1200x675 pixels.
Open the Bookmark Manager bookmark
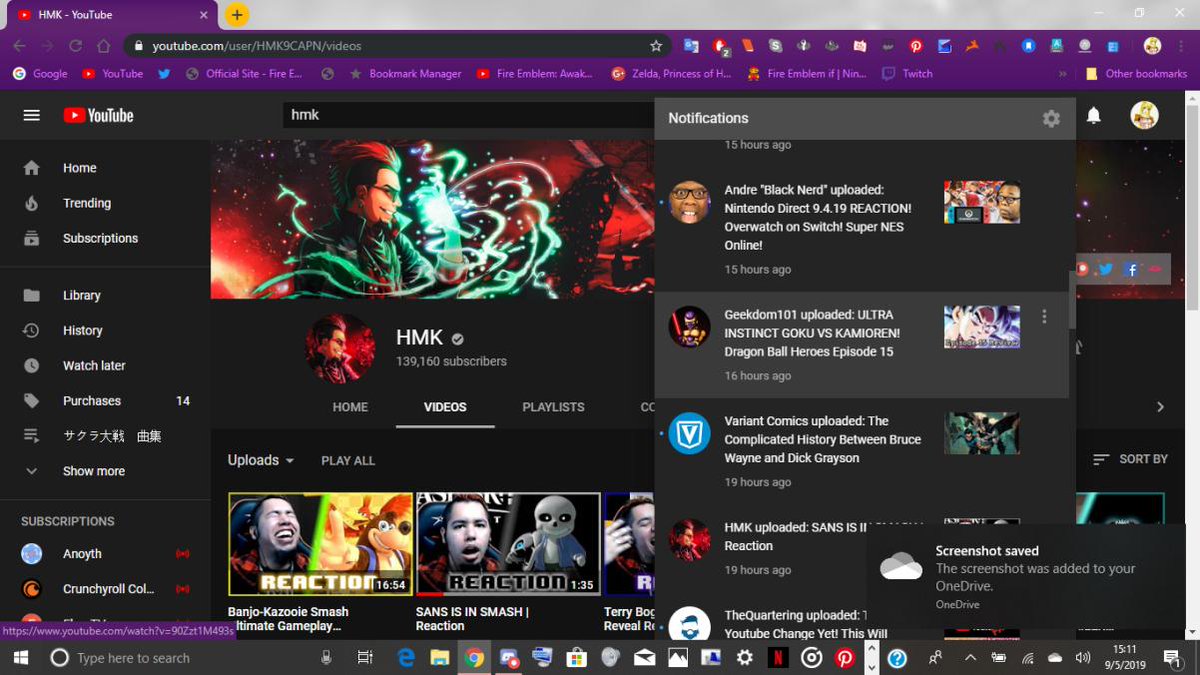point(405,74)
